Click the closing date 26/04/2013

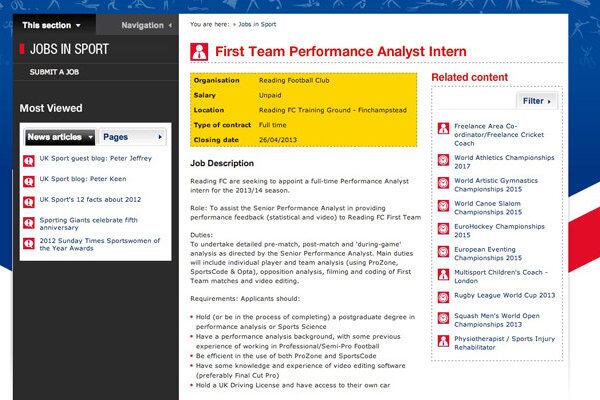point(278,140)
